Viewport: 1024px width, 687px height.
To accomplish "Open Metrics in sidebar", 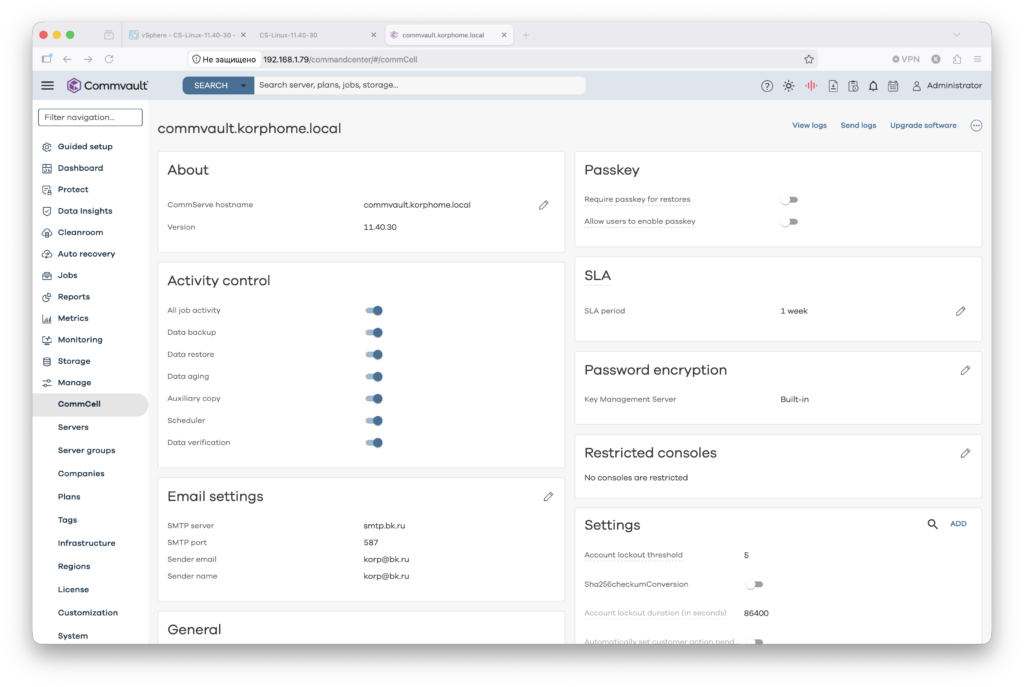I will click(72, 319).
